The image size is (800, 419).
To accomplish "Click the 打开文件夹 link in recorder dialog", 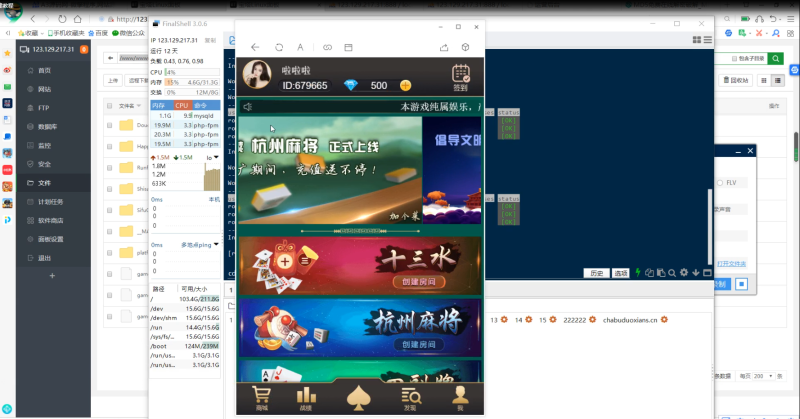I will click(731, 263).
